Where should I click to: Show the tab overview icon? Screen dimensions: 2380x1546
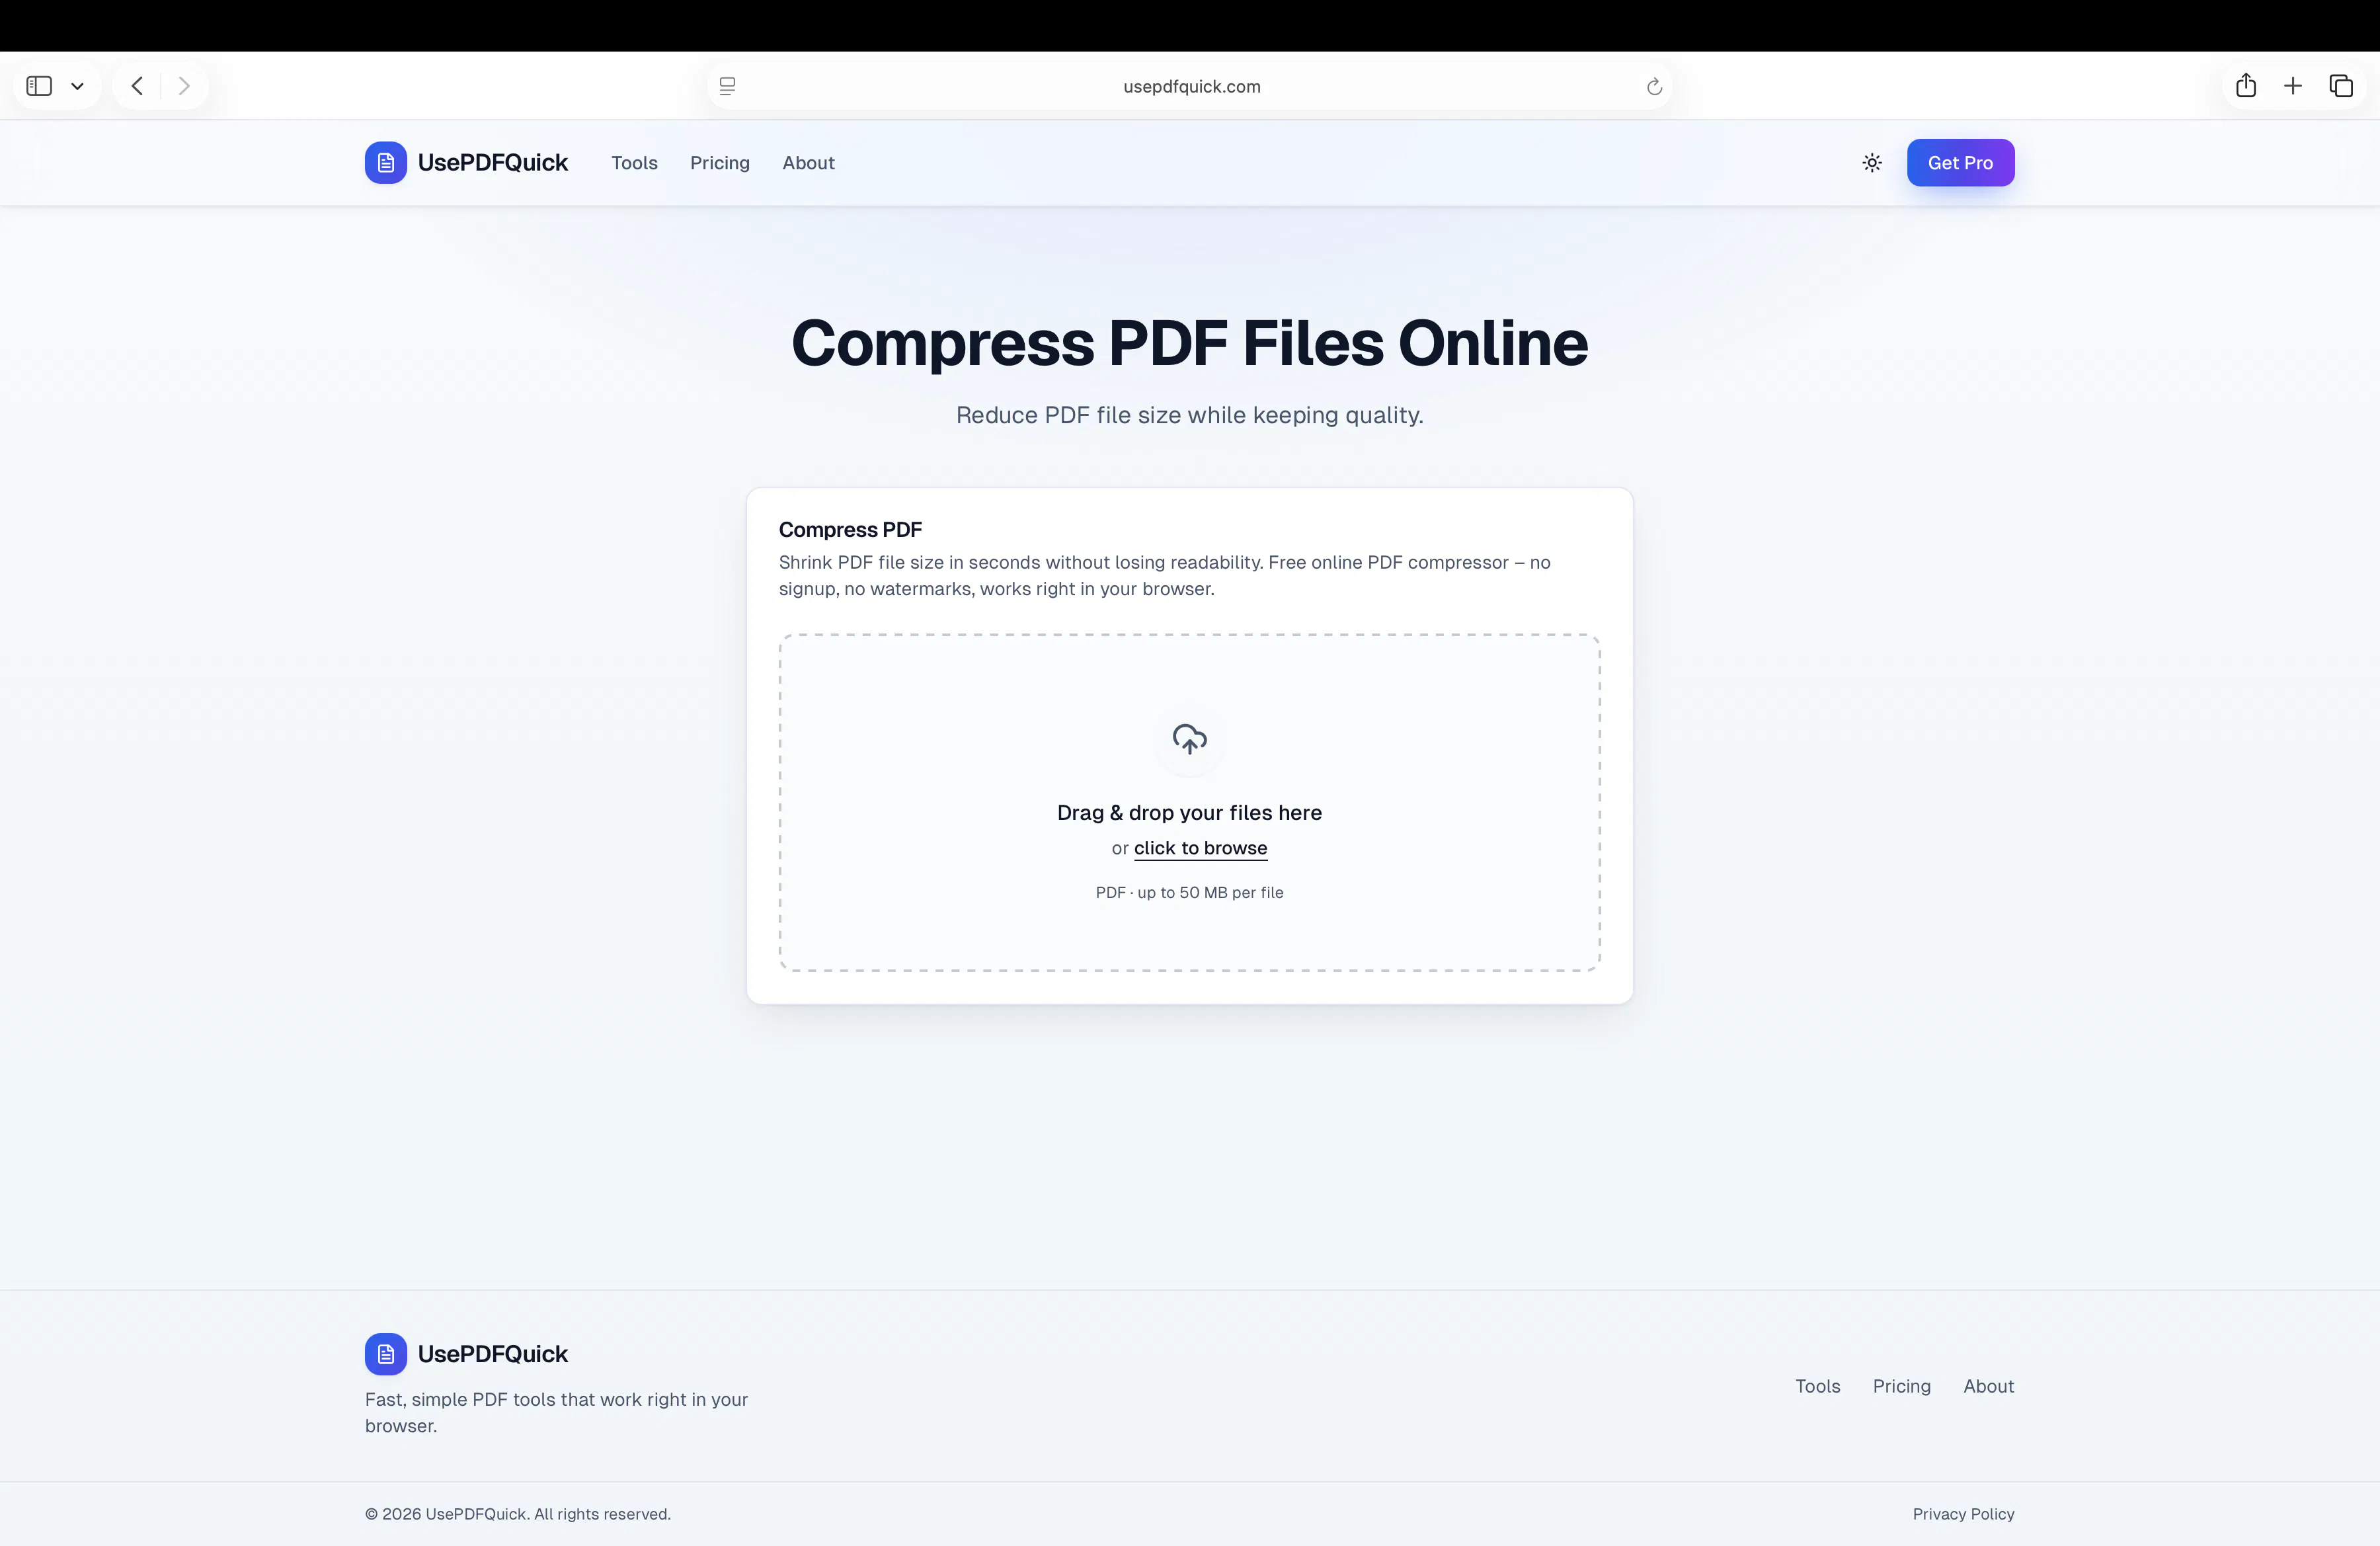point(2341,86)
